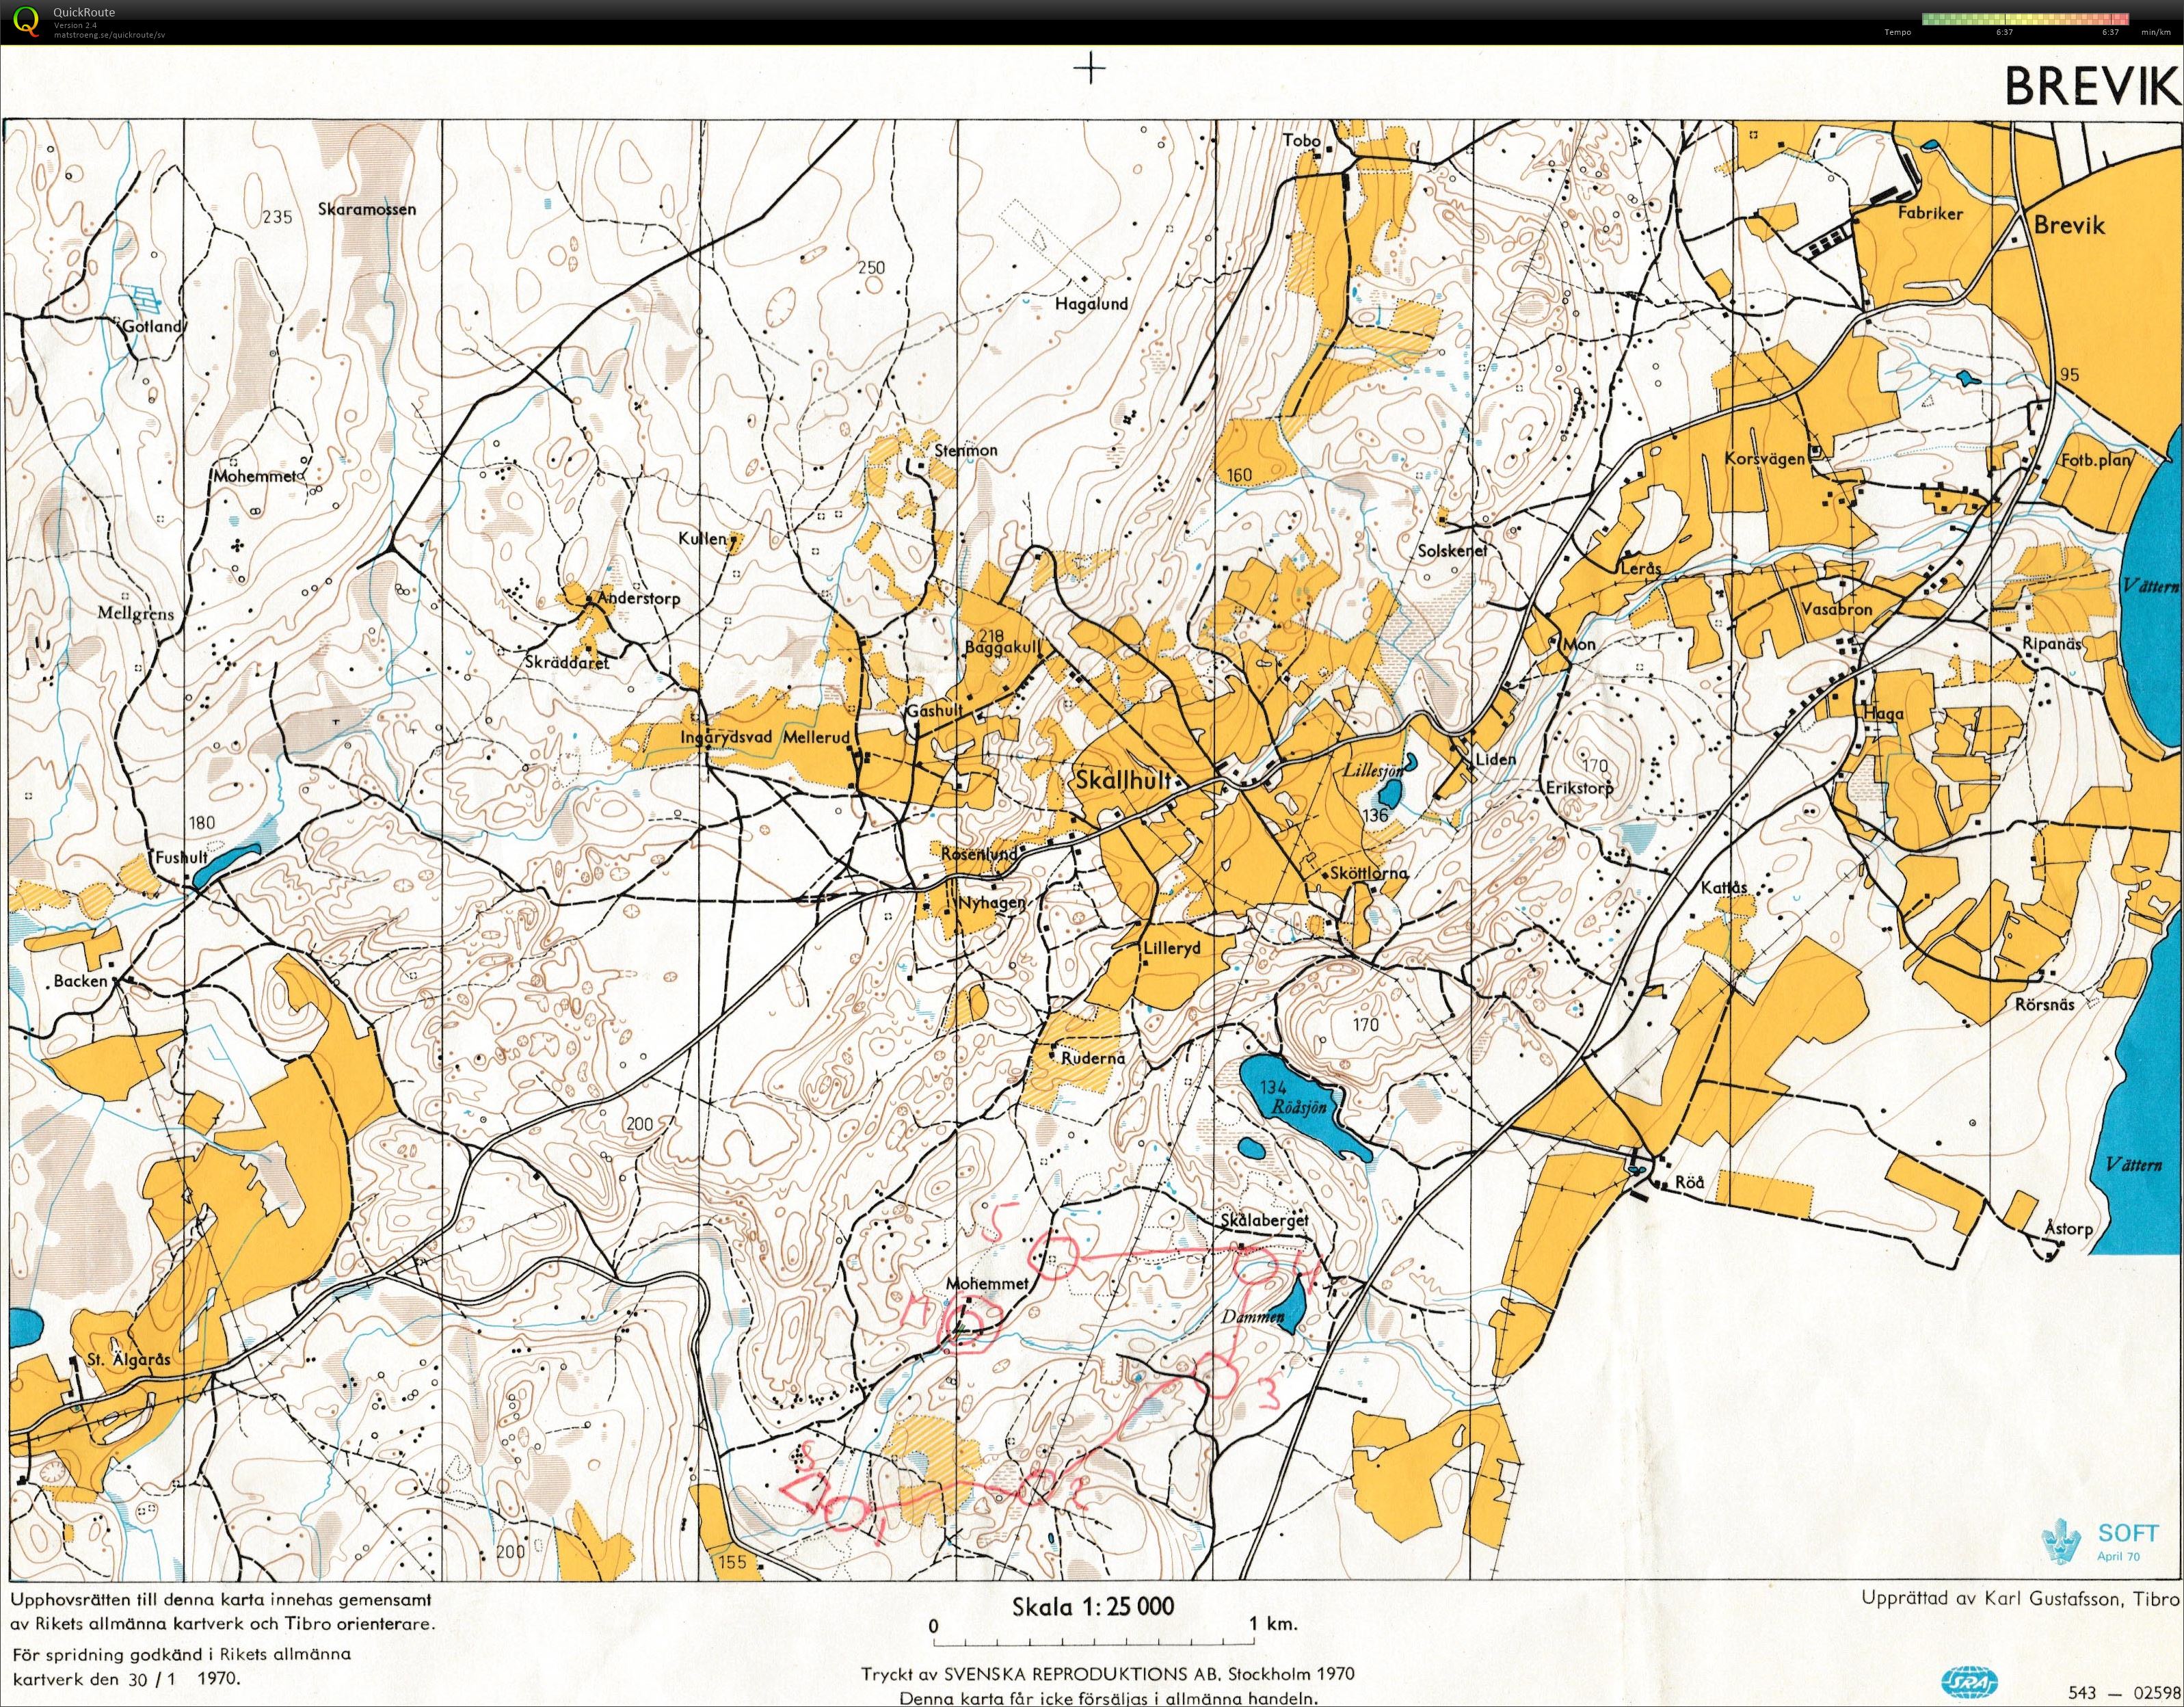Click the 'Fabriker' place label
Viewport: 2184px width, 1707px height.
pos(1930,213)
